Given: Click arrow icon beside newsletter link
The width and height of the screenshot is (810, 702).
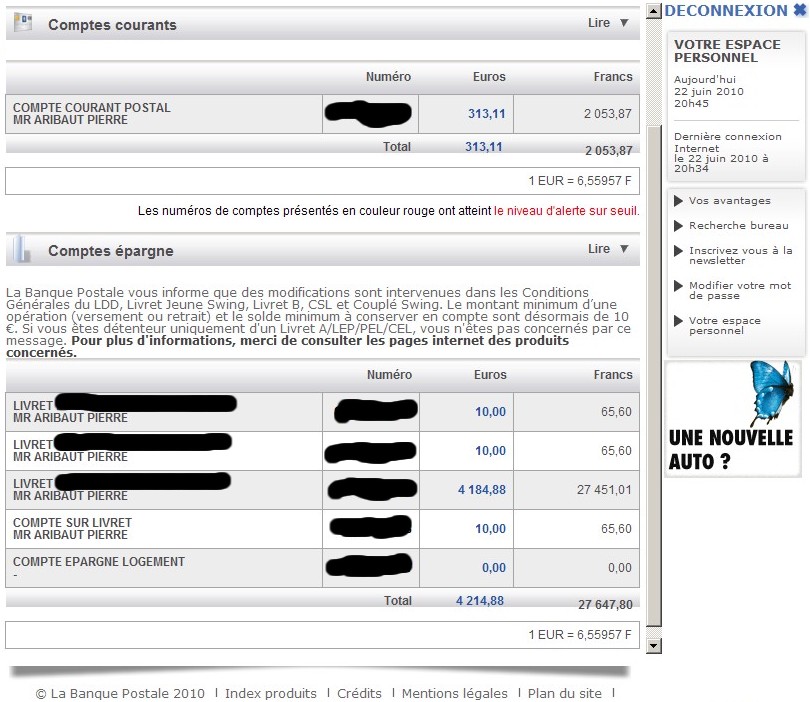Looking at the screenshot, I should click(679, 251).
